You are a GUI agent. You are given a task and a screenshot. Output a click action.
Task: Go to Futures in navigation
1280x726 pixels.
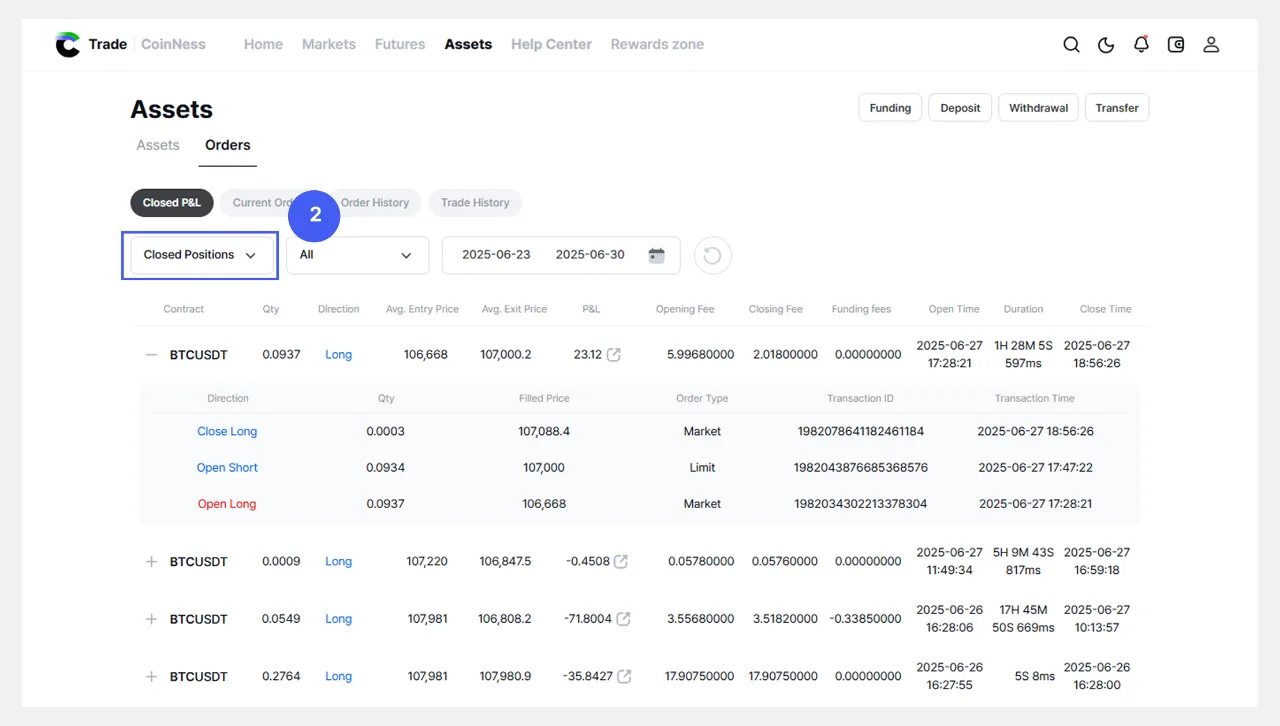tap(400, 44)
